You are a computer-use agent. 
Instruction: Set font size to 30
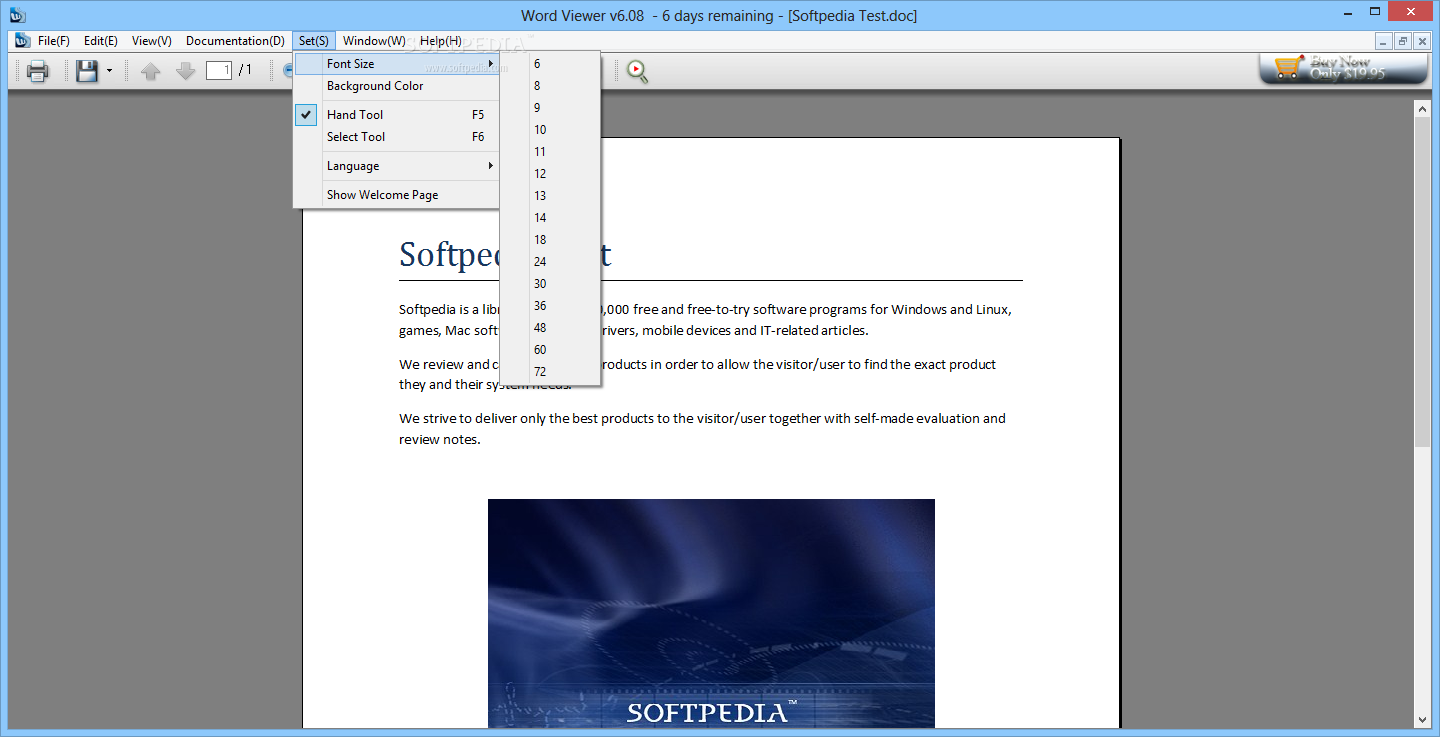(550, 284)
